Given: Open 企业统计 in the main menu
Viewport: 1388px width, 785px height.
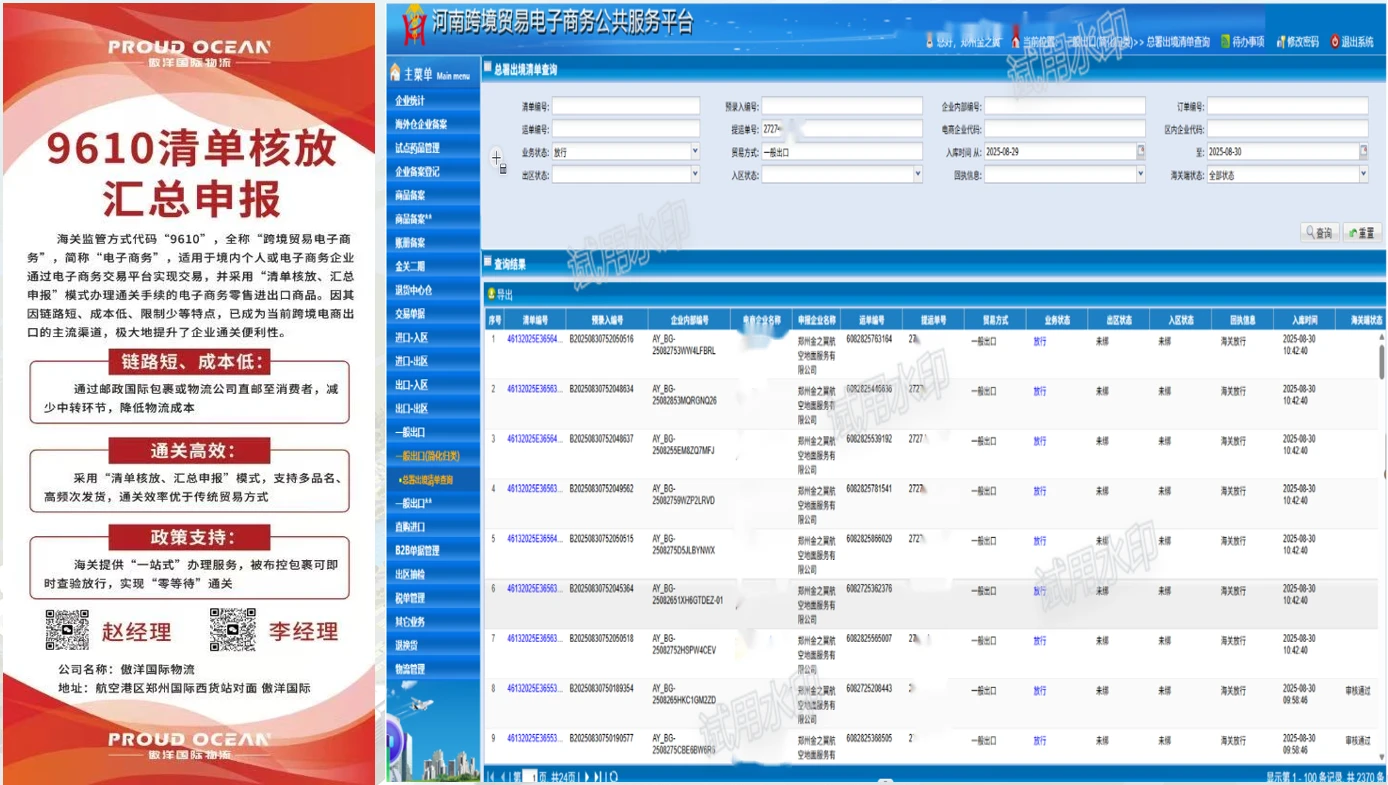Looking at the screenshot, I should 410,101.
